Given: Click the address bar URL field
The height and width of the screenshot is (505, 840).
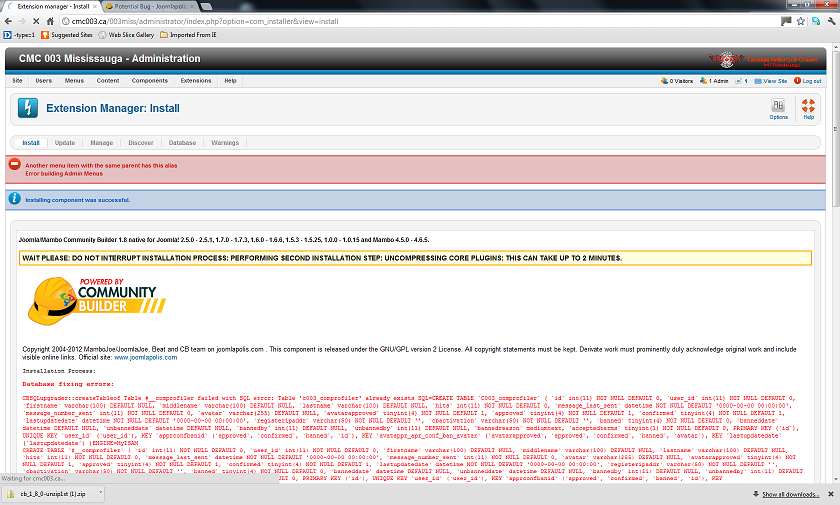Looking at the screenshot, I should [418, 21].
